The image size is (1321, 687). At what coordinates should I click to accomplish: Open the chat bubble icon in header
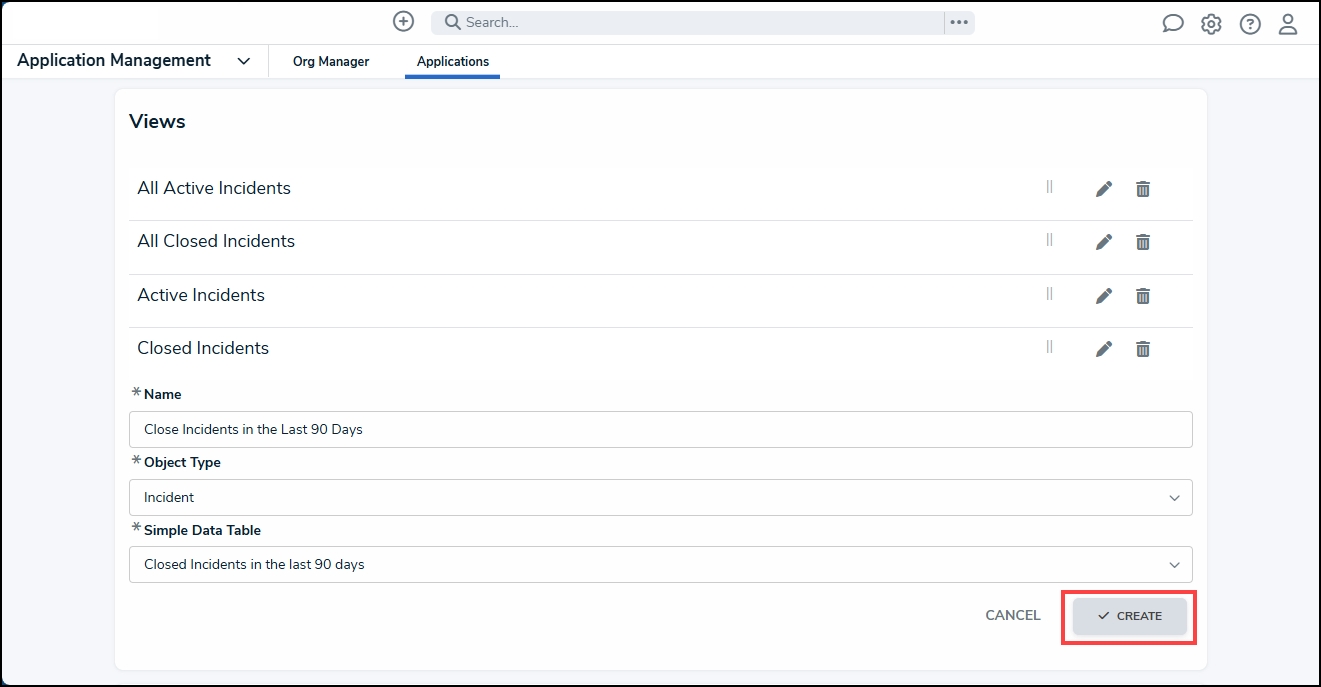tap(1173, 24)
